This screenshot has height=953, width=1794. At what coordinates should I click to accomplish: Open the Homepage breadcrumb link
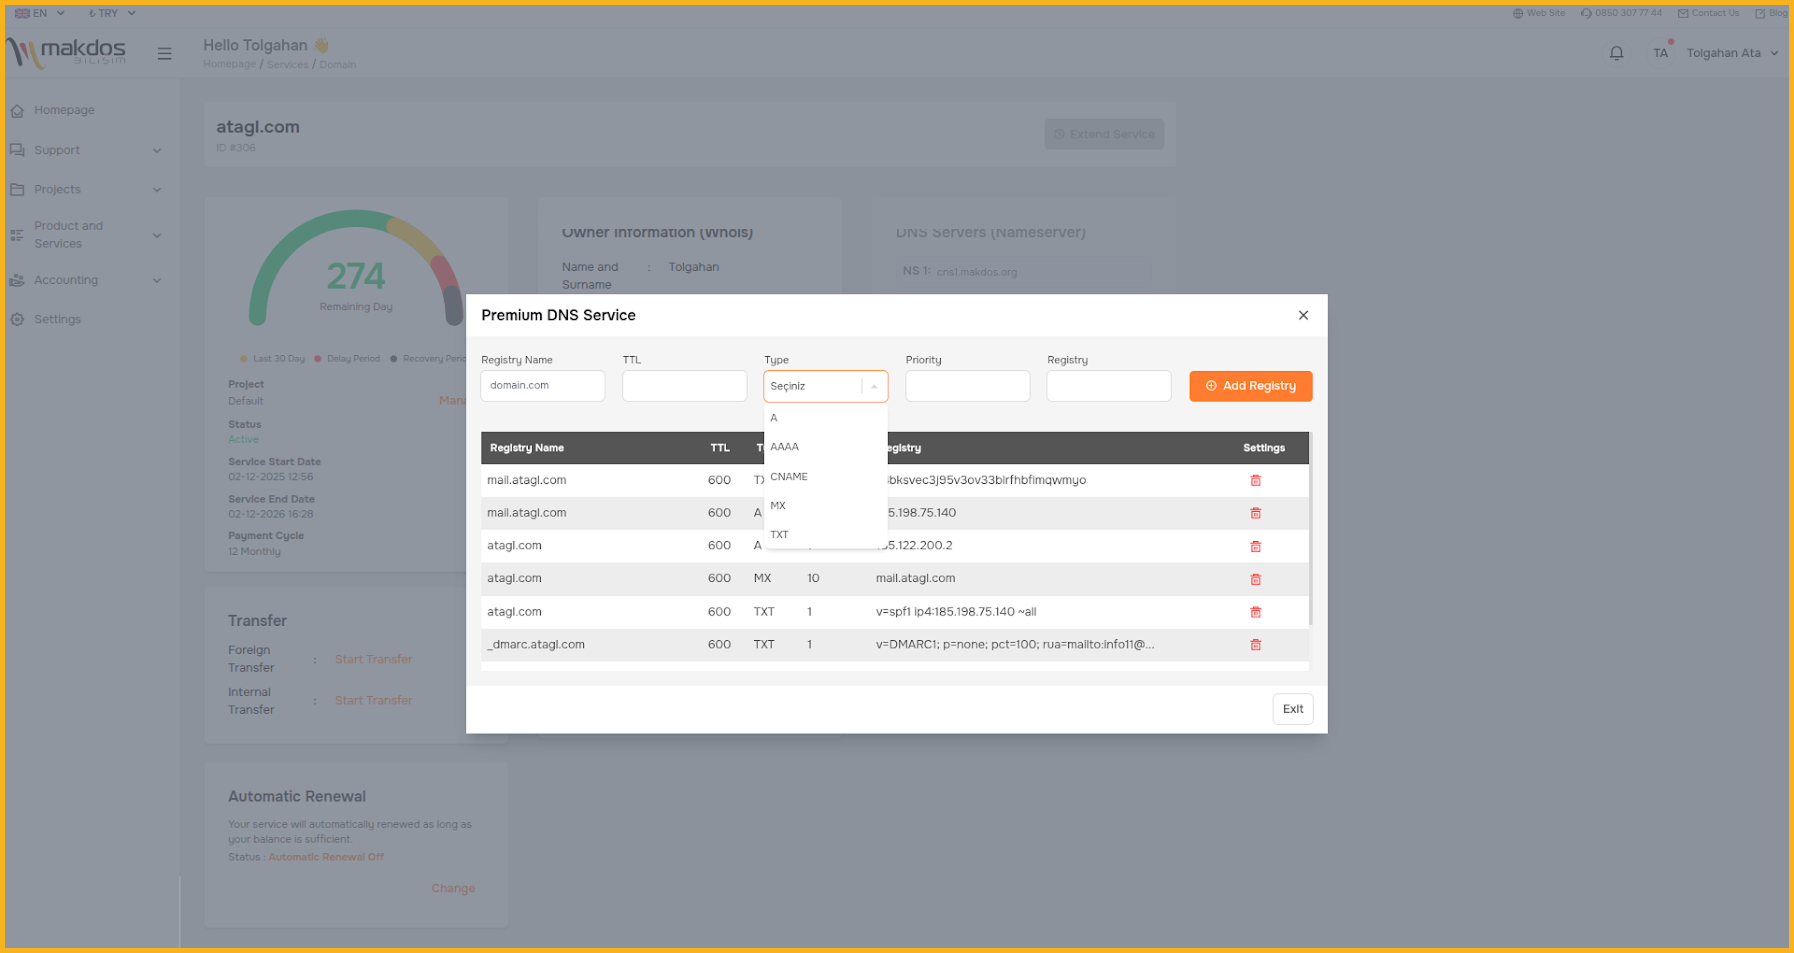point(228,64)
